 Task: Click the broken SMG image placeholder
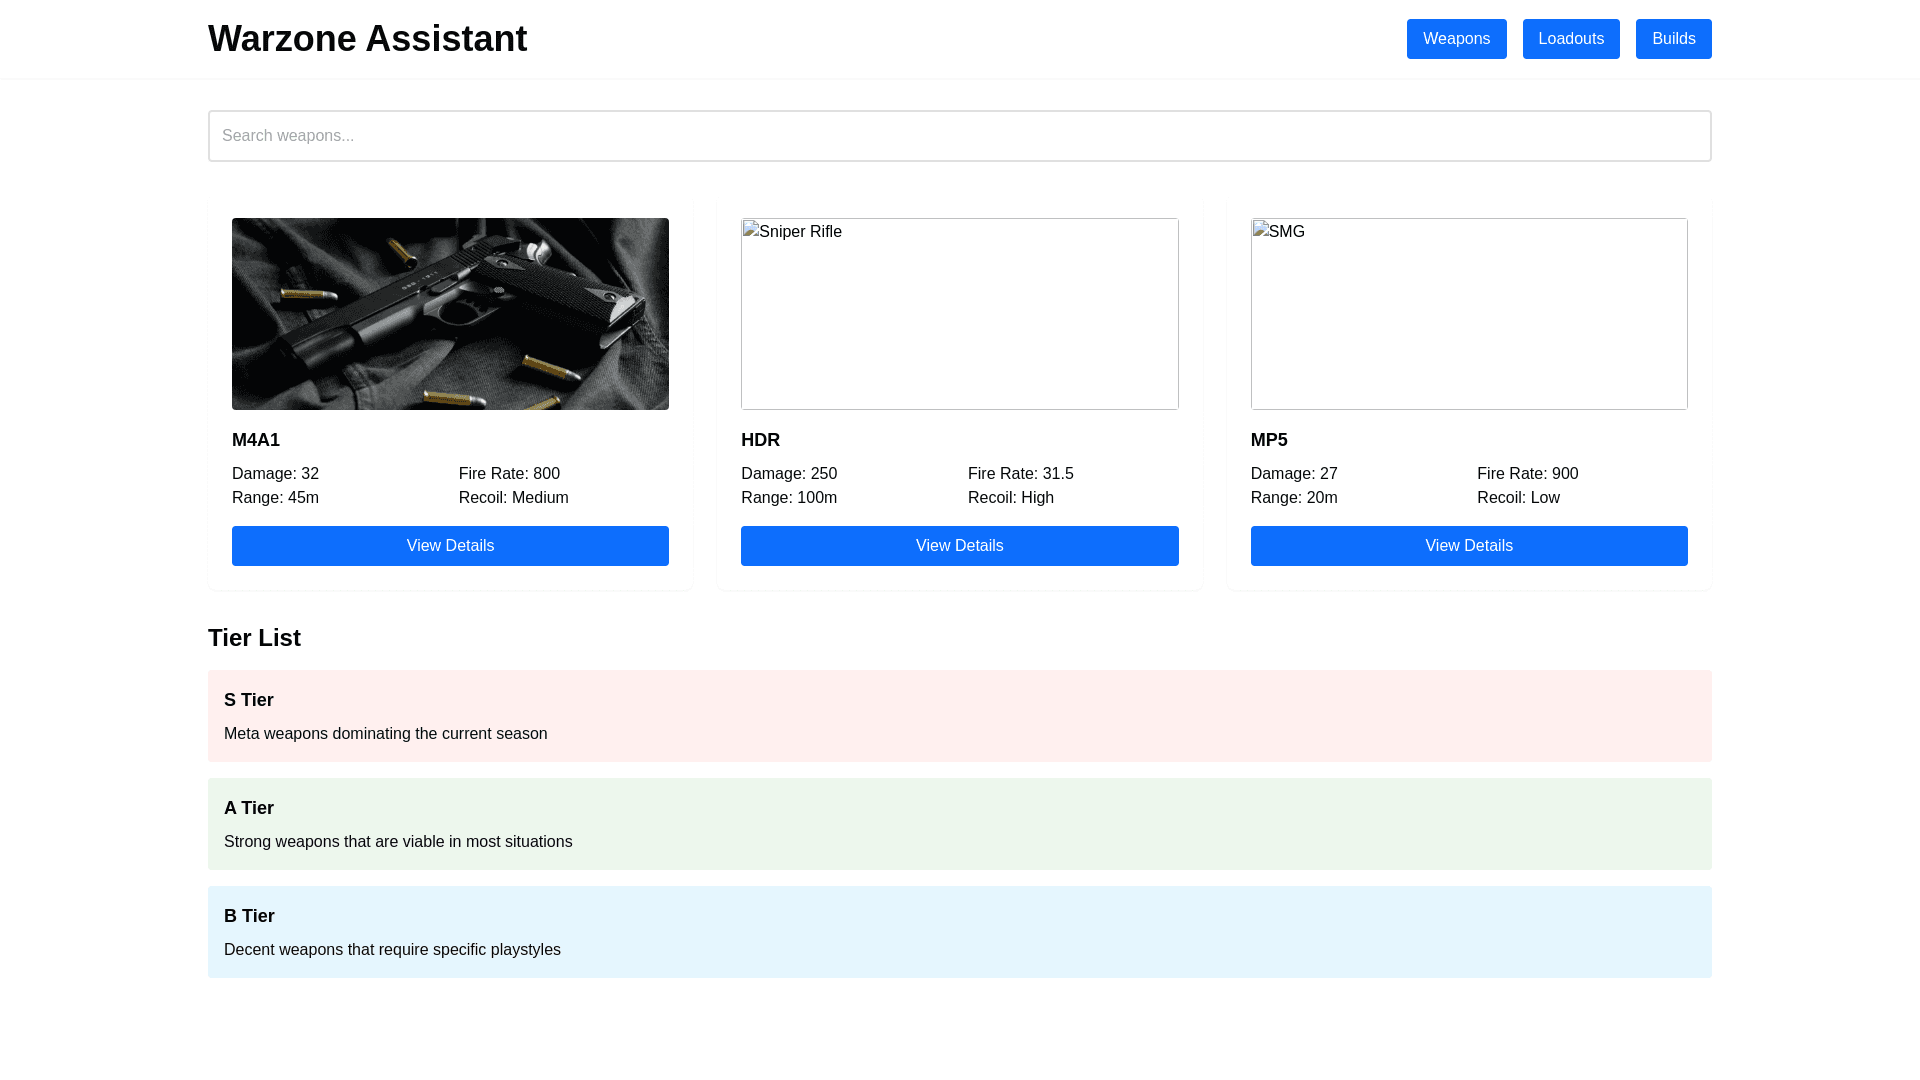(1468, 314)
